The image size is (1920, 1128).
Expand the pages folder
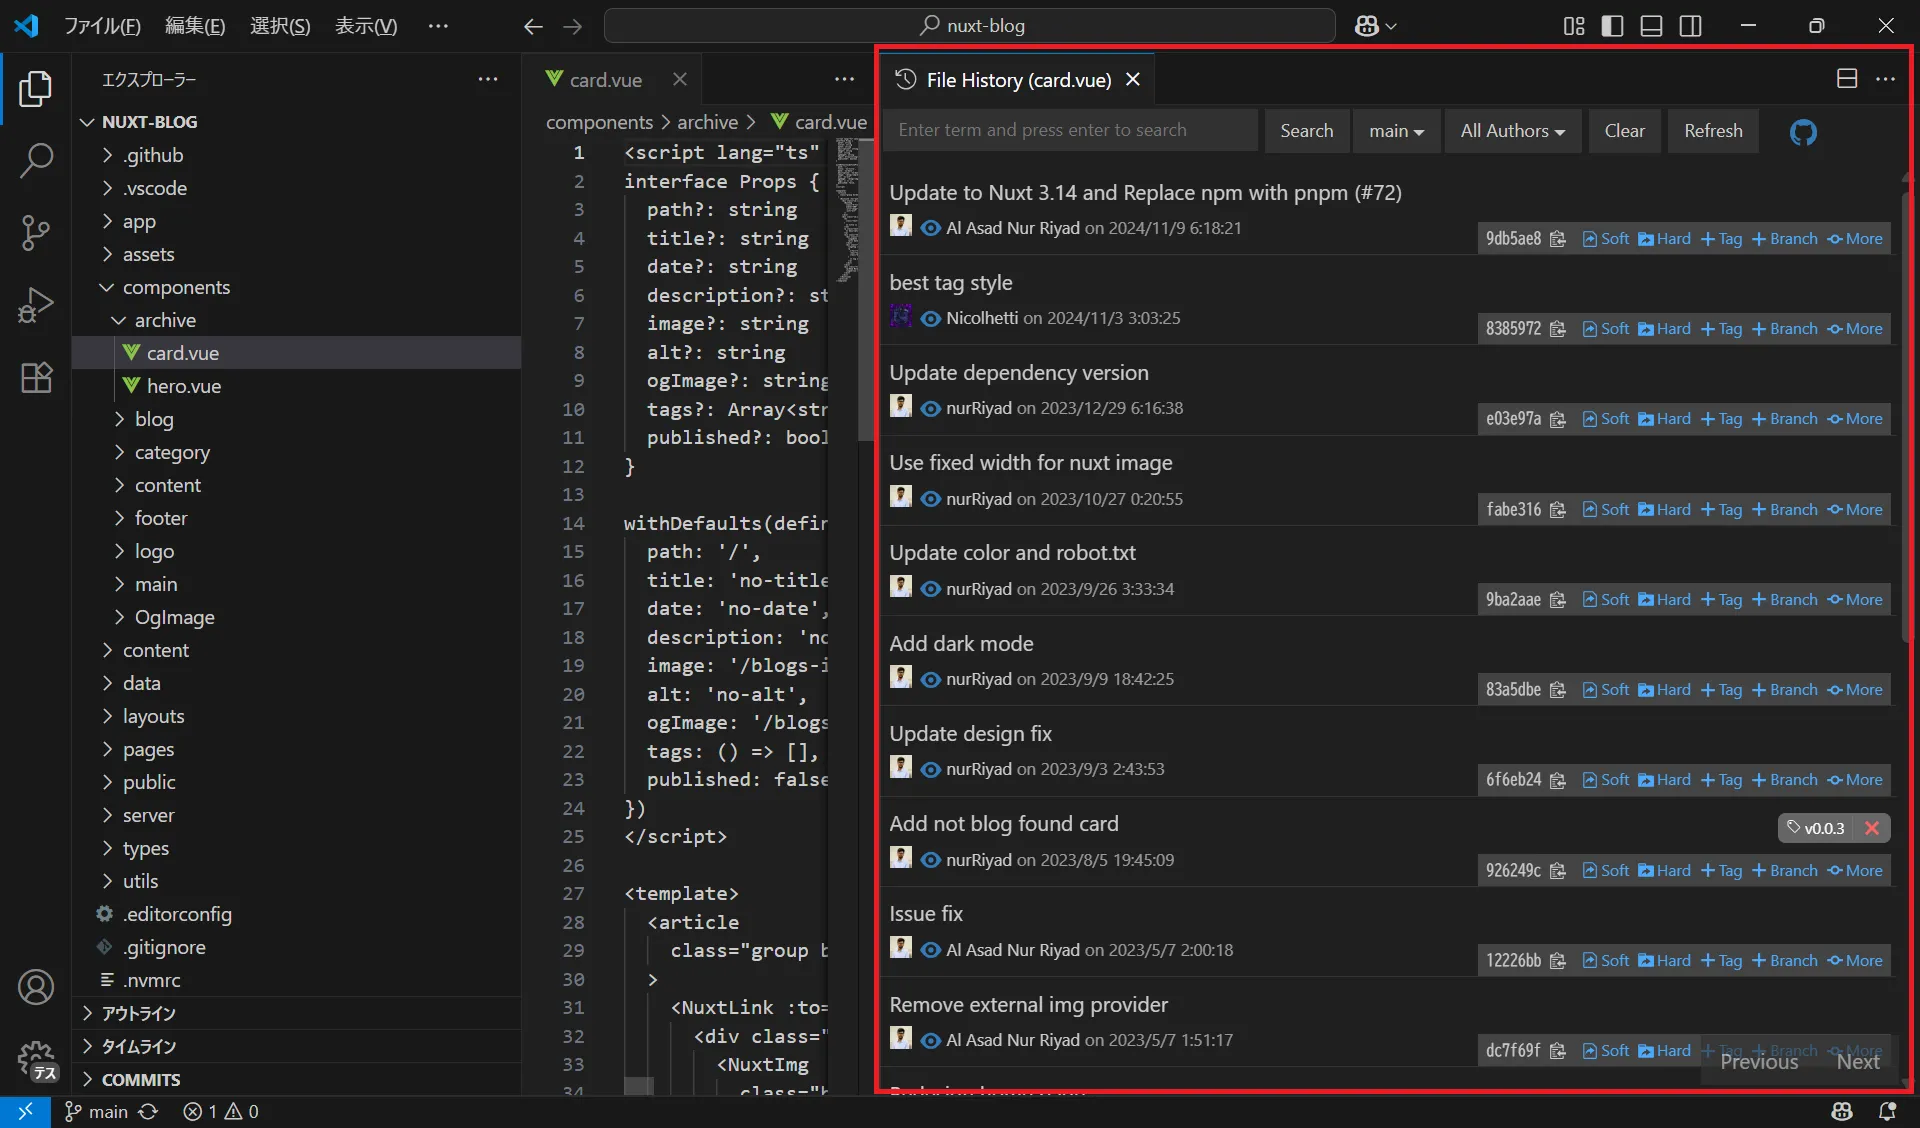coord(148,749)
